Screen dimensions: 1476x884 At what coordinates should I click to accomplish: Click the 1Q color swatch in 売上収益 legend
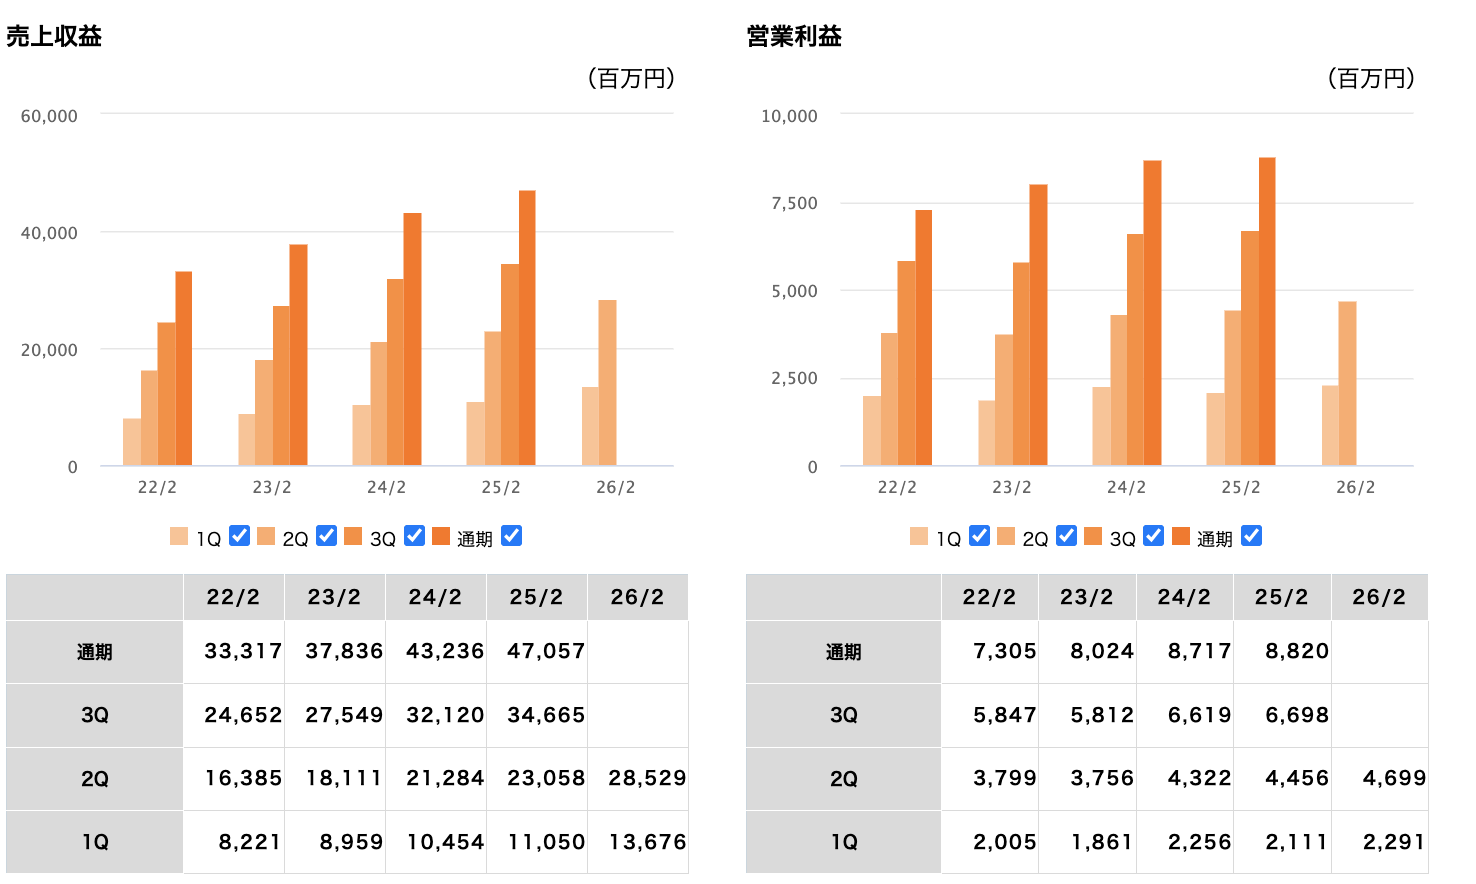point(179,536)
